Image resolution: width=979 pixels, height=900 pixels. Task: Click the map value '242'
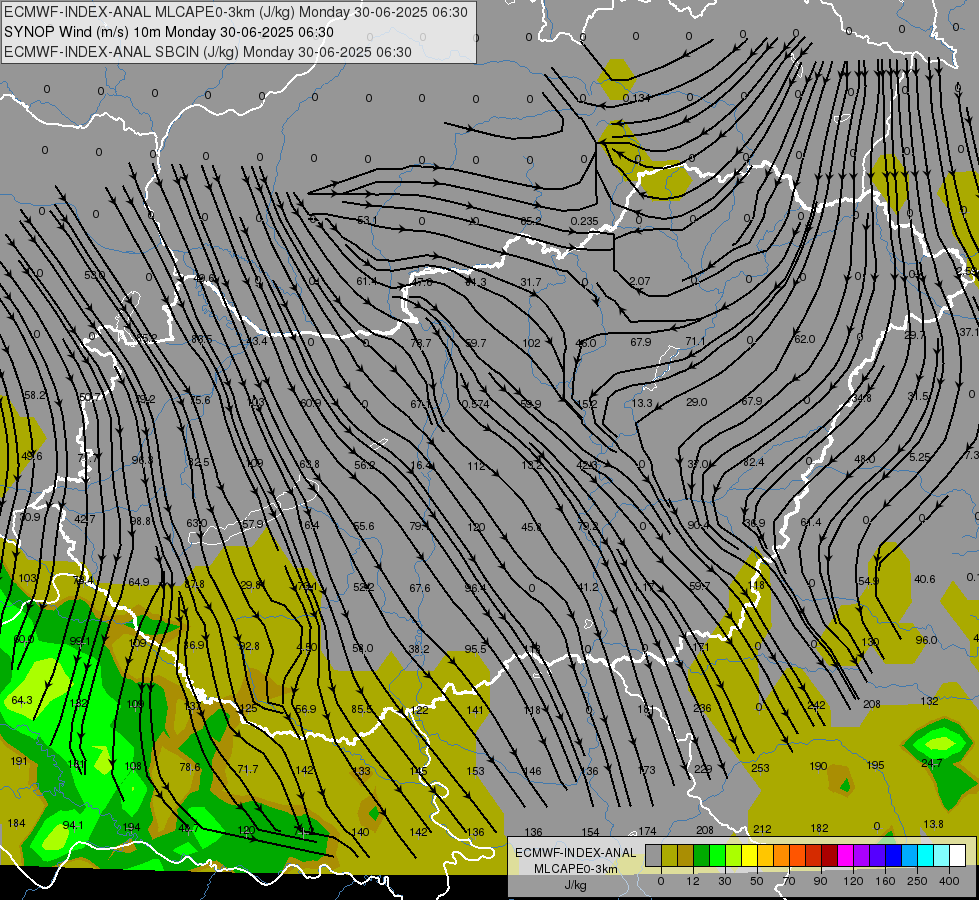click(x=816, y=705)
